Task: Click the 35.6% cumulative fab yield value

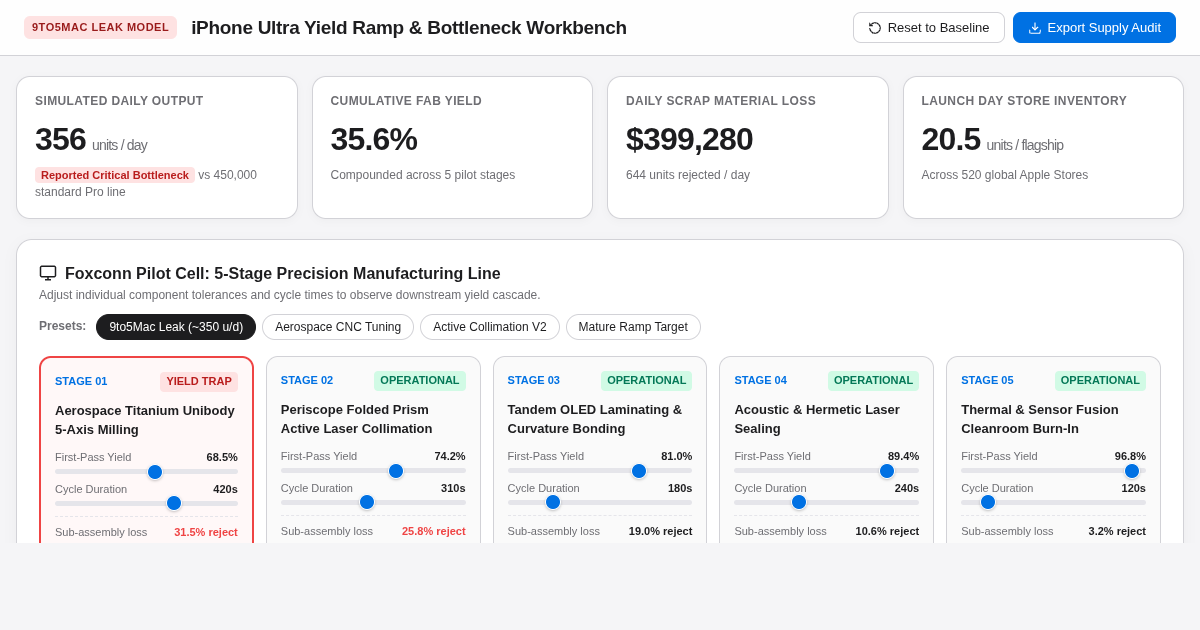Action: (x=374, y=139)
